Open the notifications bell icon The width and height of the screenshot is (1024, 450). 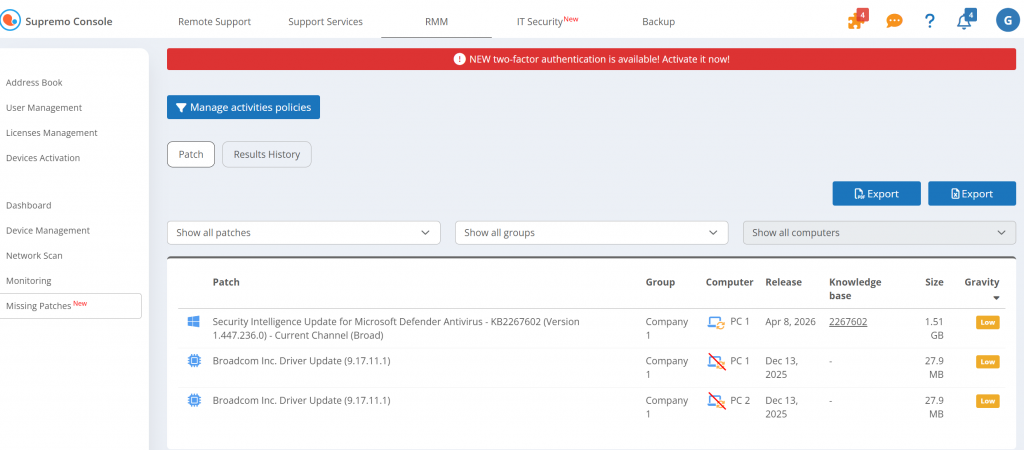tap(965, 20)
